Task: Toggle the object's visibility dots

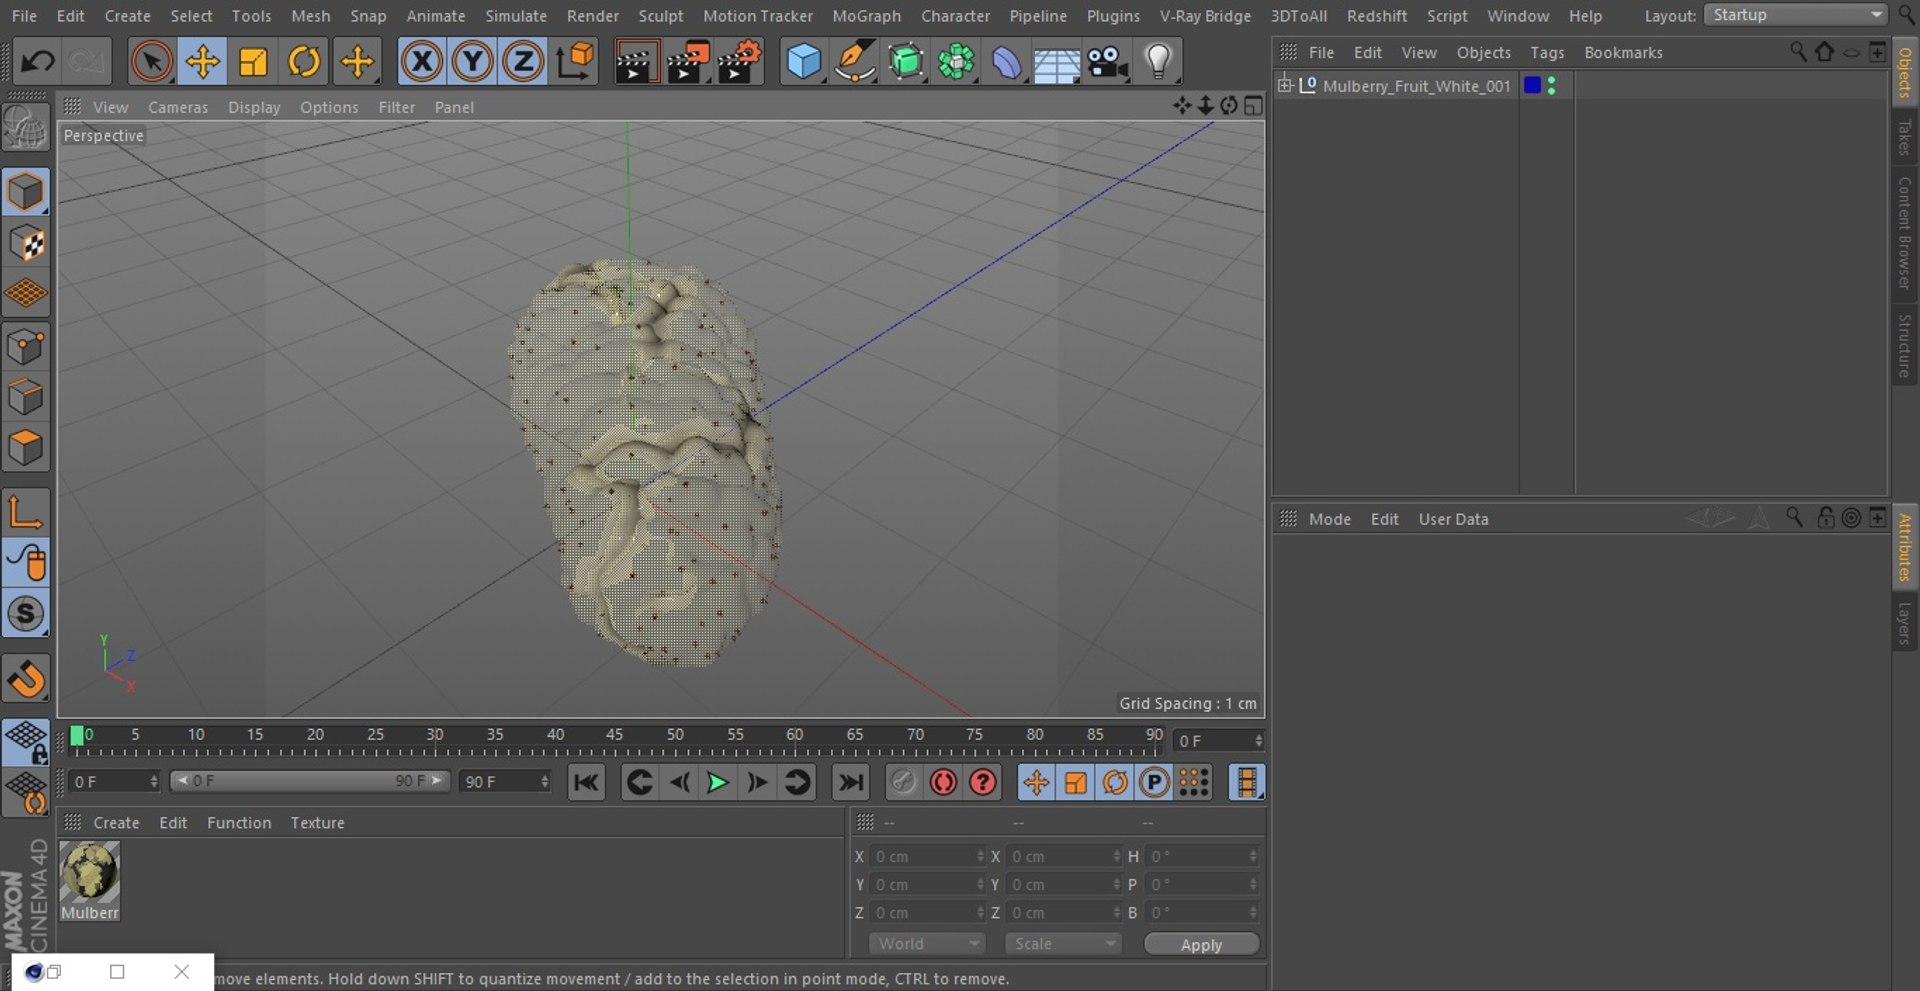Action: (1552, 86)
